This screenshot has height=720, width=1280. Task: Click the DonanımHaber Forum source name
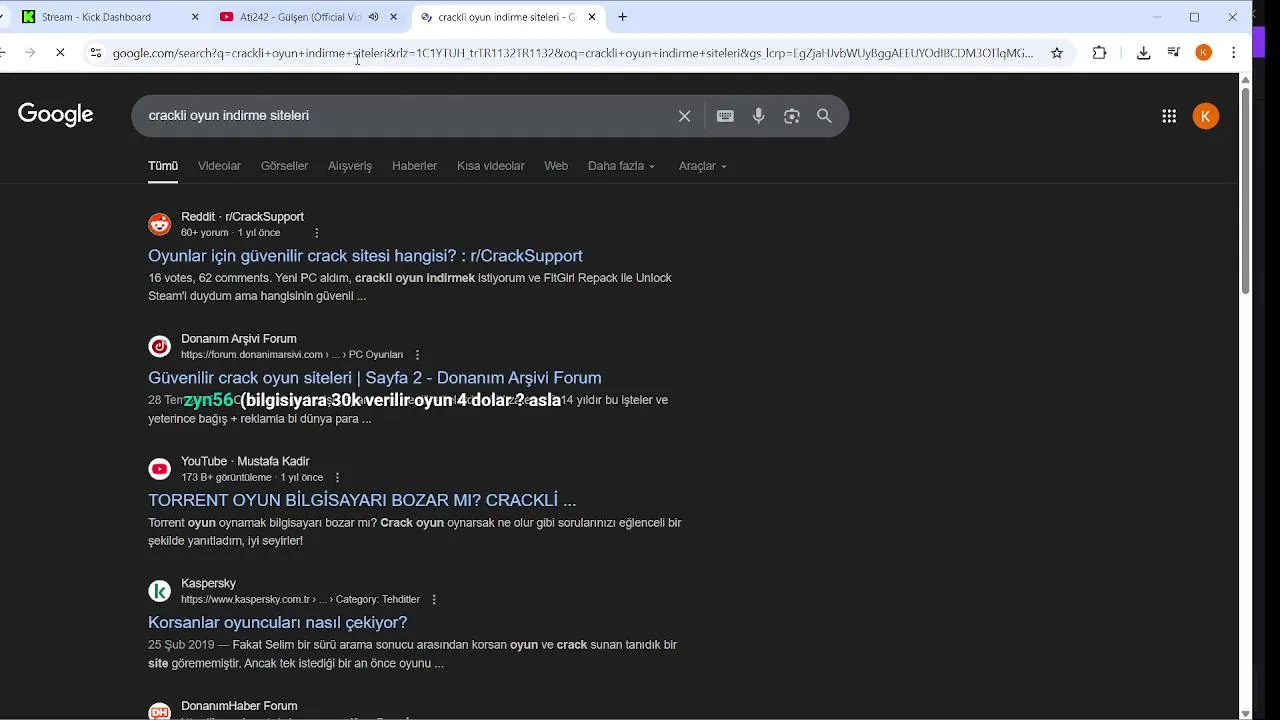click(x=239, y=706)
